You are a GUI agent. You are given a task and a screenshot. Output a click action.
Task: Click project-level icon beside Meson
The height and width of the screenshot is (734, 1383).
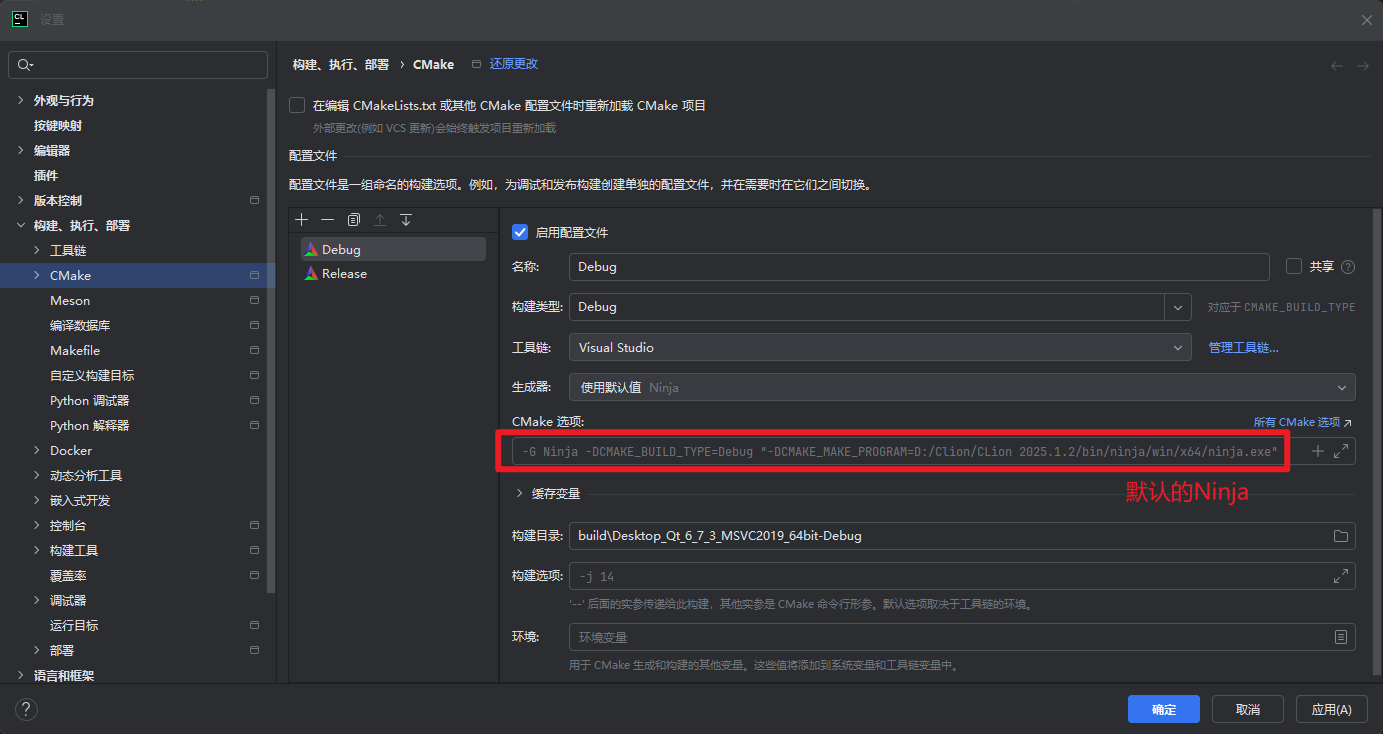coord(255,301)
